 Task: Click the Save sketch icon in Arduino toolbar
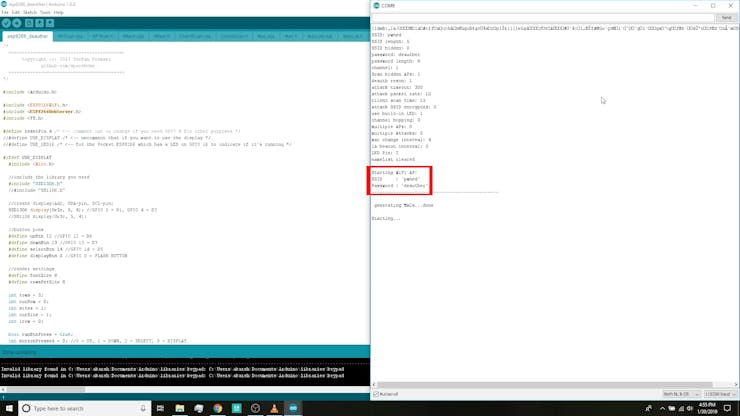(x=50, y=23)
